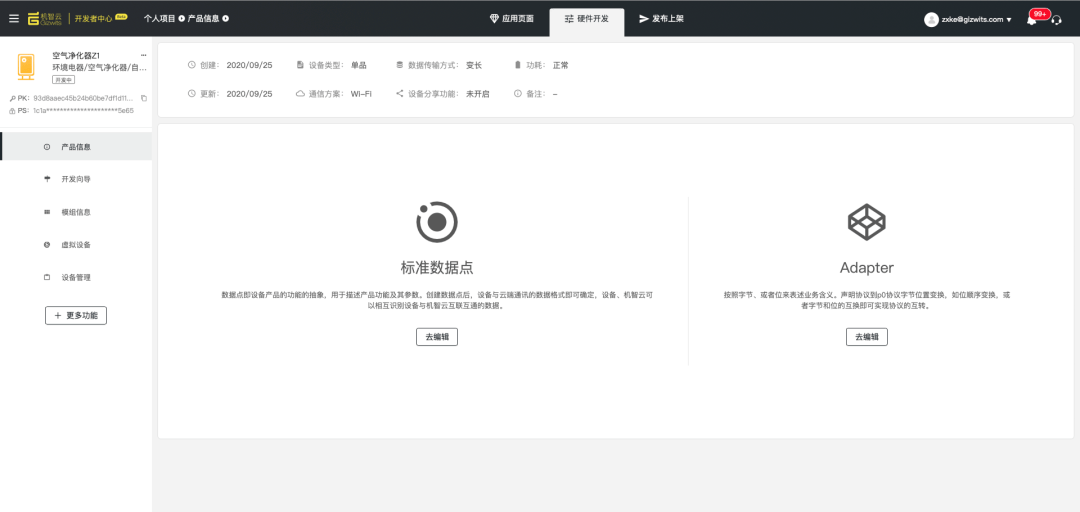Open 虚拟设备 in the sidebar
Image resolution: width=1080 pixels, height=512 pixels.
point(76,245)
